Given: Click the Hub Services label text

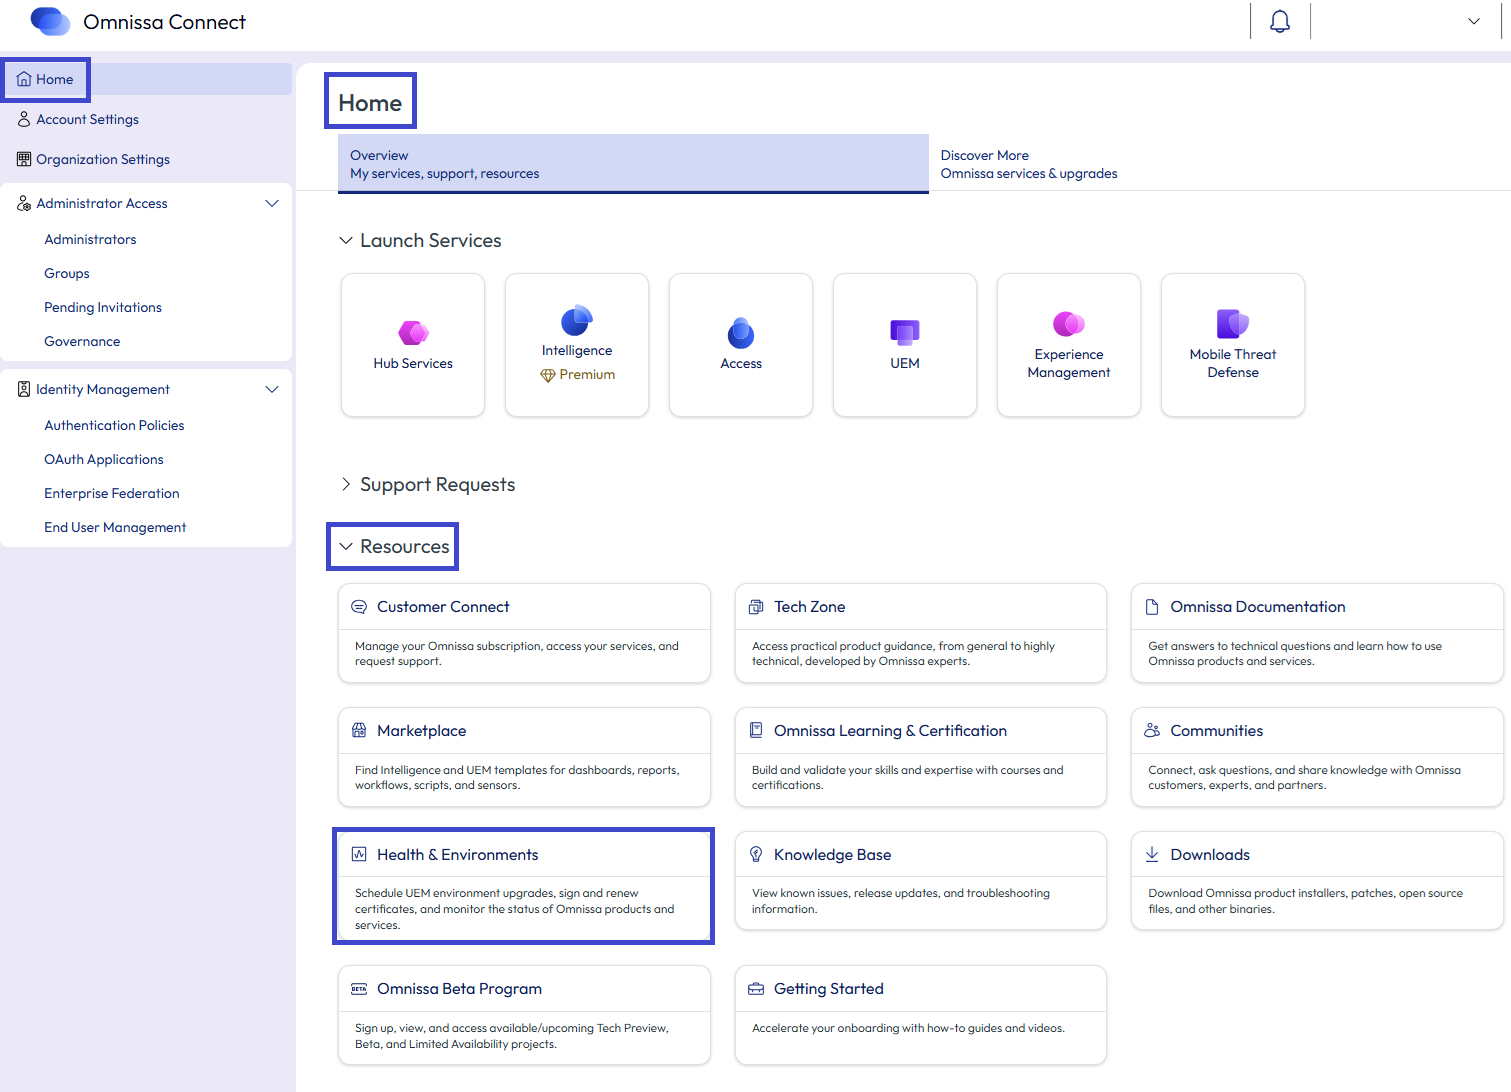Looking at the screenshot, I should [413, 364].
